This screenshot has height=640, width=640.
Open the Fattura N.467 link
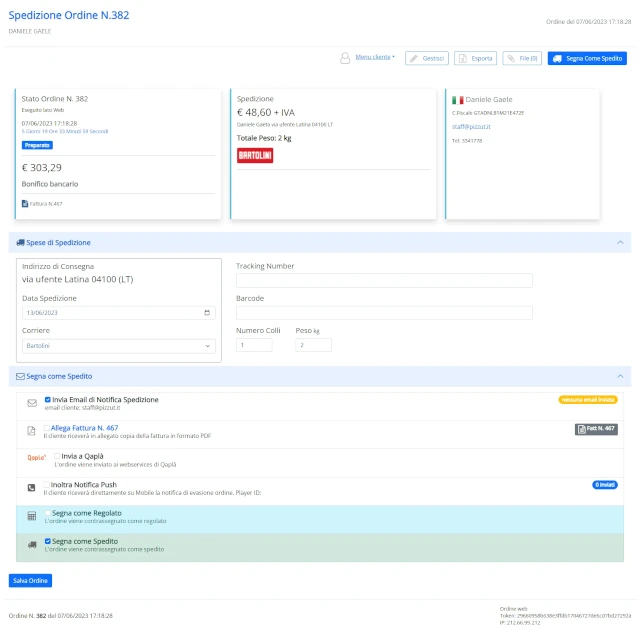[x=46, y=204]
